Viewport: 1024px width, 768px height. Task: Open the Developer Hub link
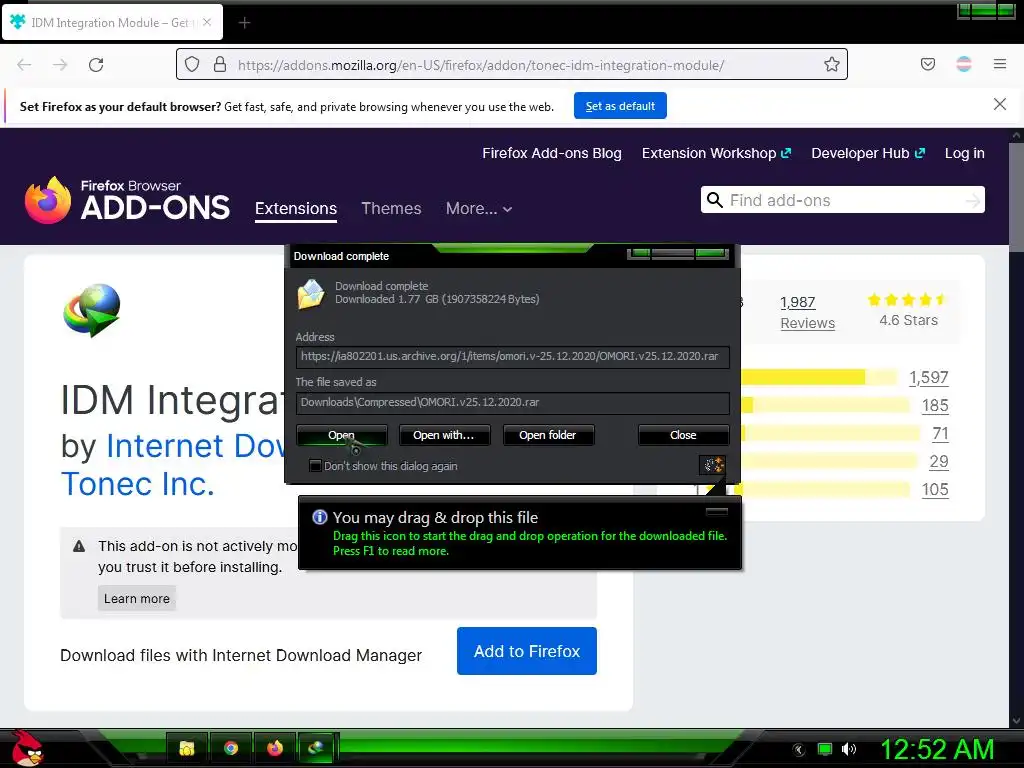pyautogui.click(x=868, y=153)
